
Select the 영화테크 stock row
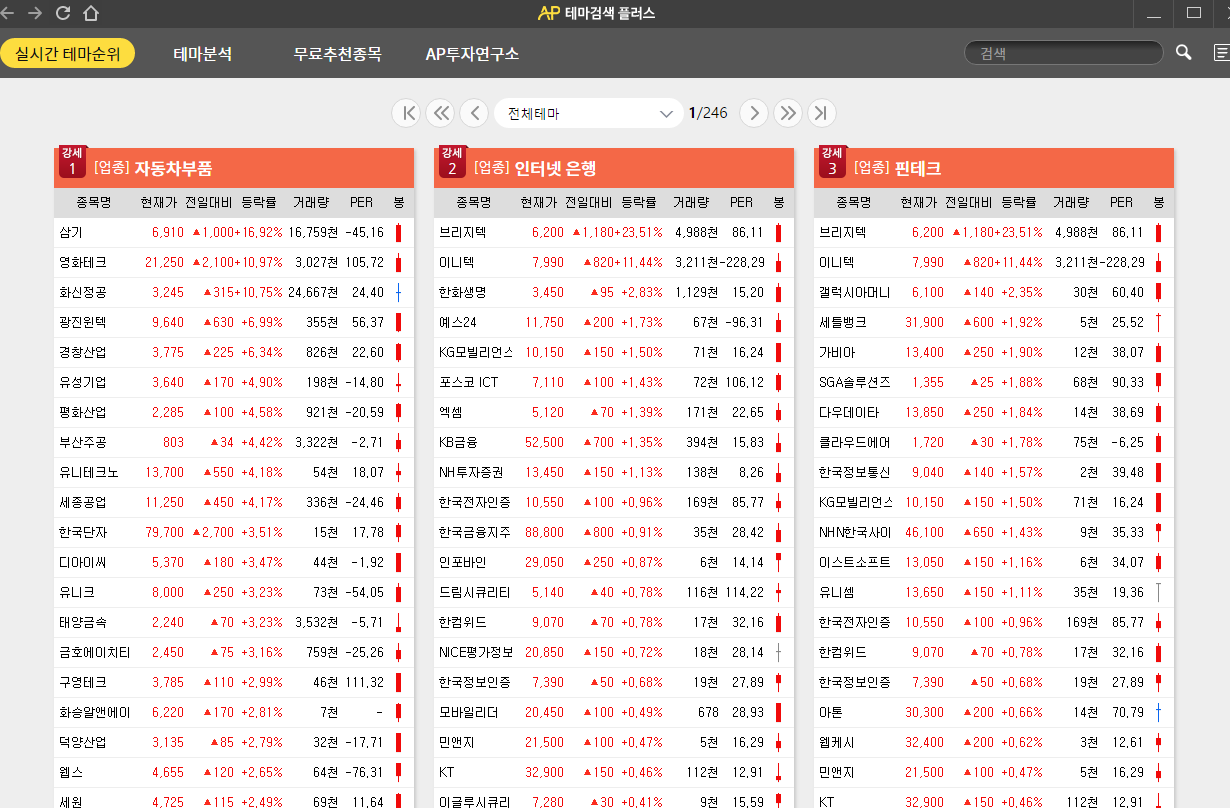(x=234, y=263)
